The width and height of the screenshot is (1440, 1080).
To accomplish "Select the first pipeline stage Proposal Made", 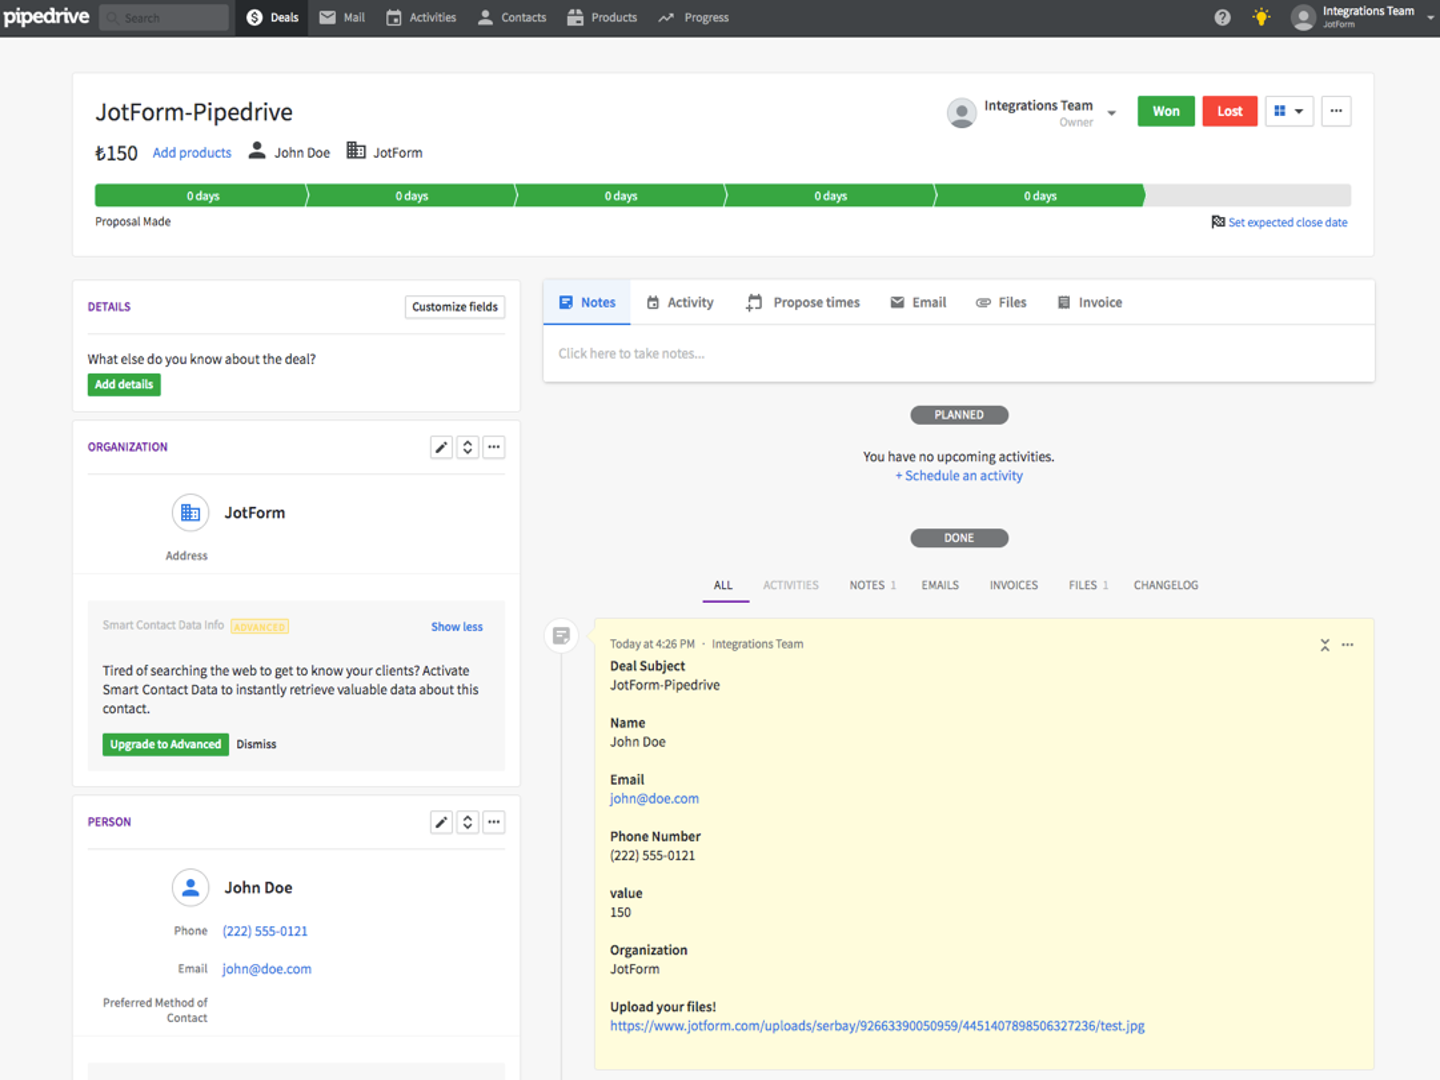I will pos(201,195).
